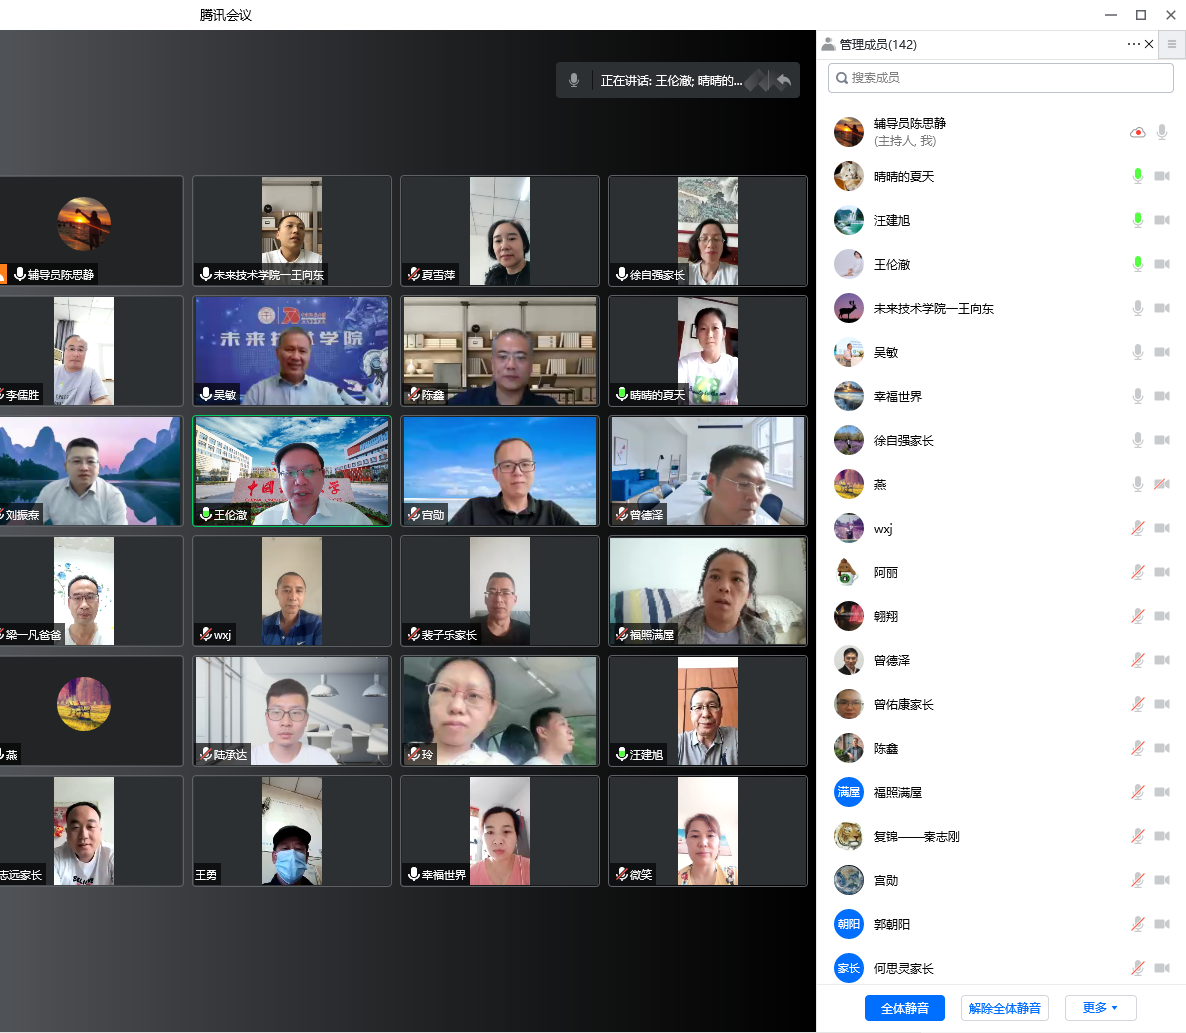The height and width of the screenshot is (1033, 1186).
Task: Click the hamburger menu icon in the members panel corner
Action: [x=1172, y=44]
